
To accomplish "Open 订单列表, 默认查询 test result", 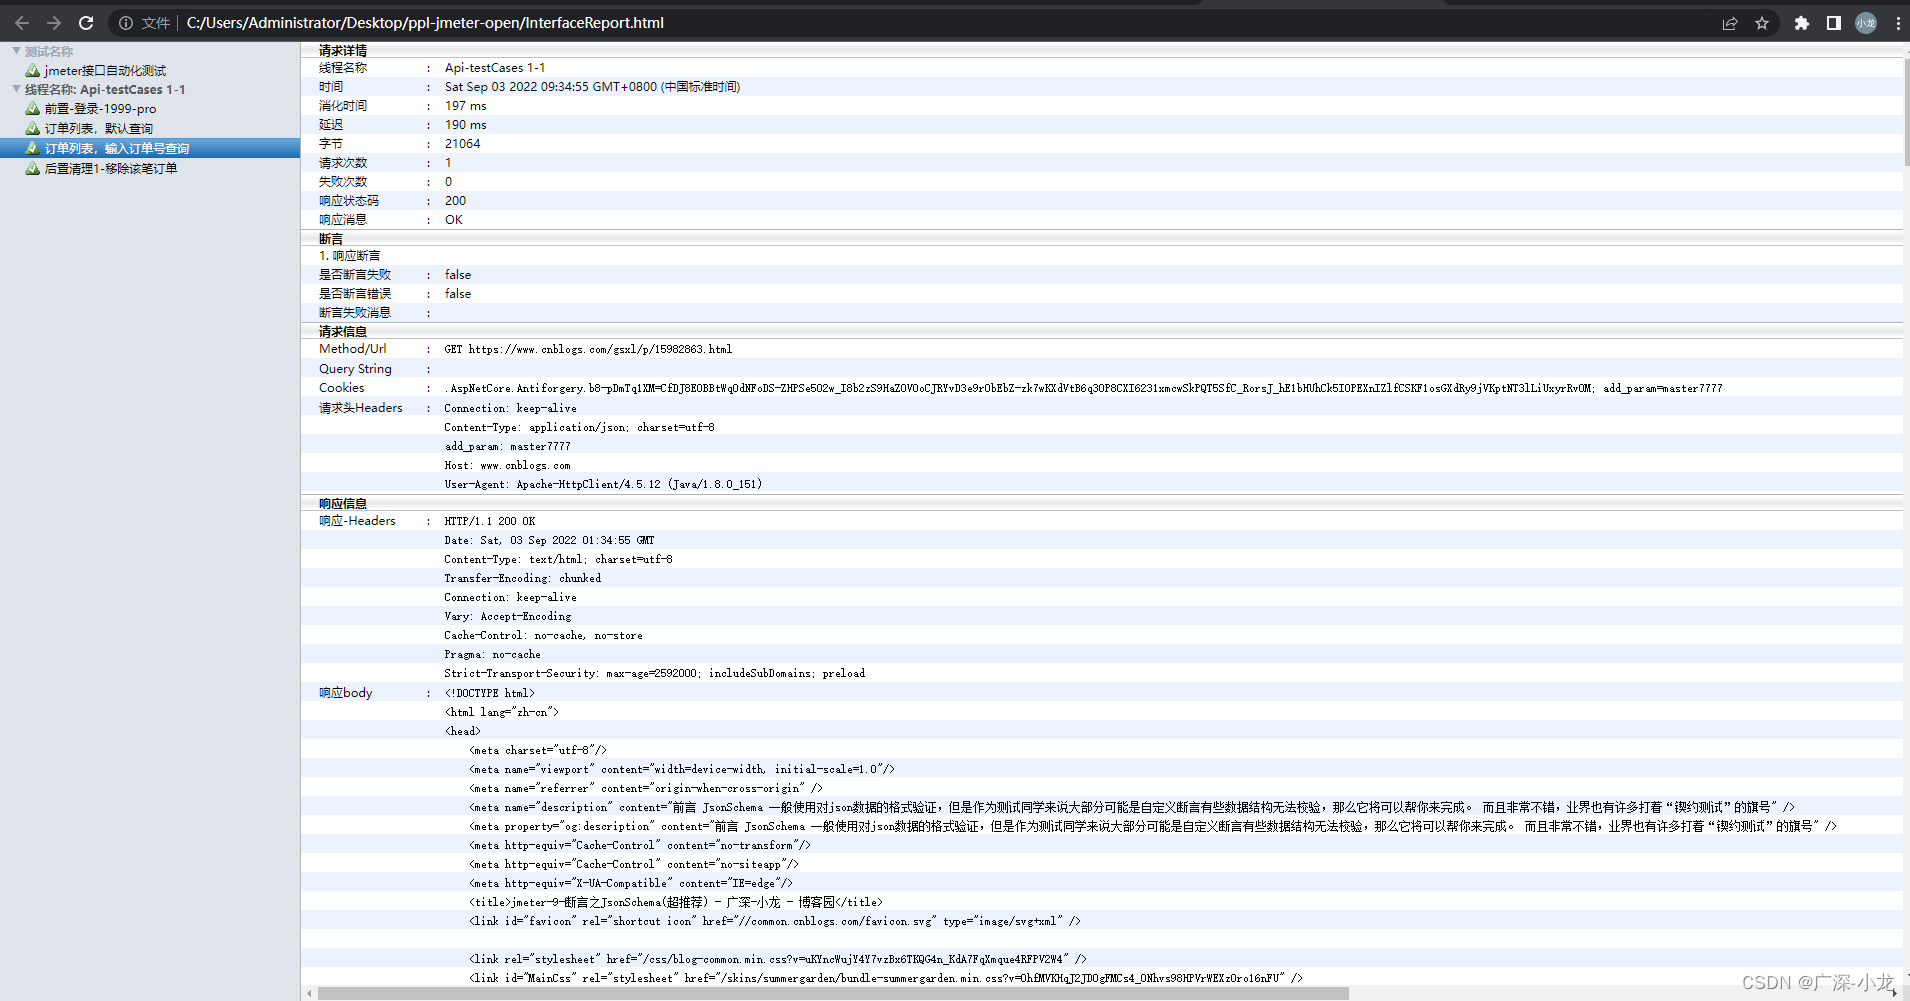I will coord(98,128).
